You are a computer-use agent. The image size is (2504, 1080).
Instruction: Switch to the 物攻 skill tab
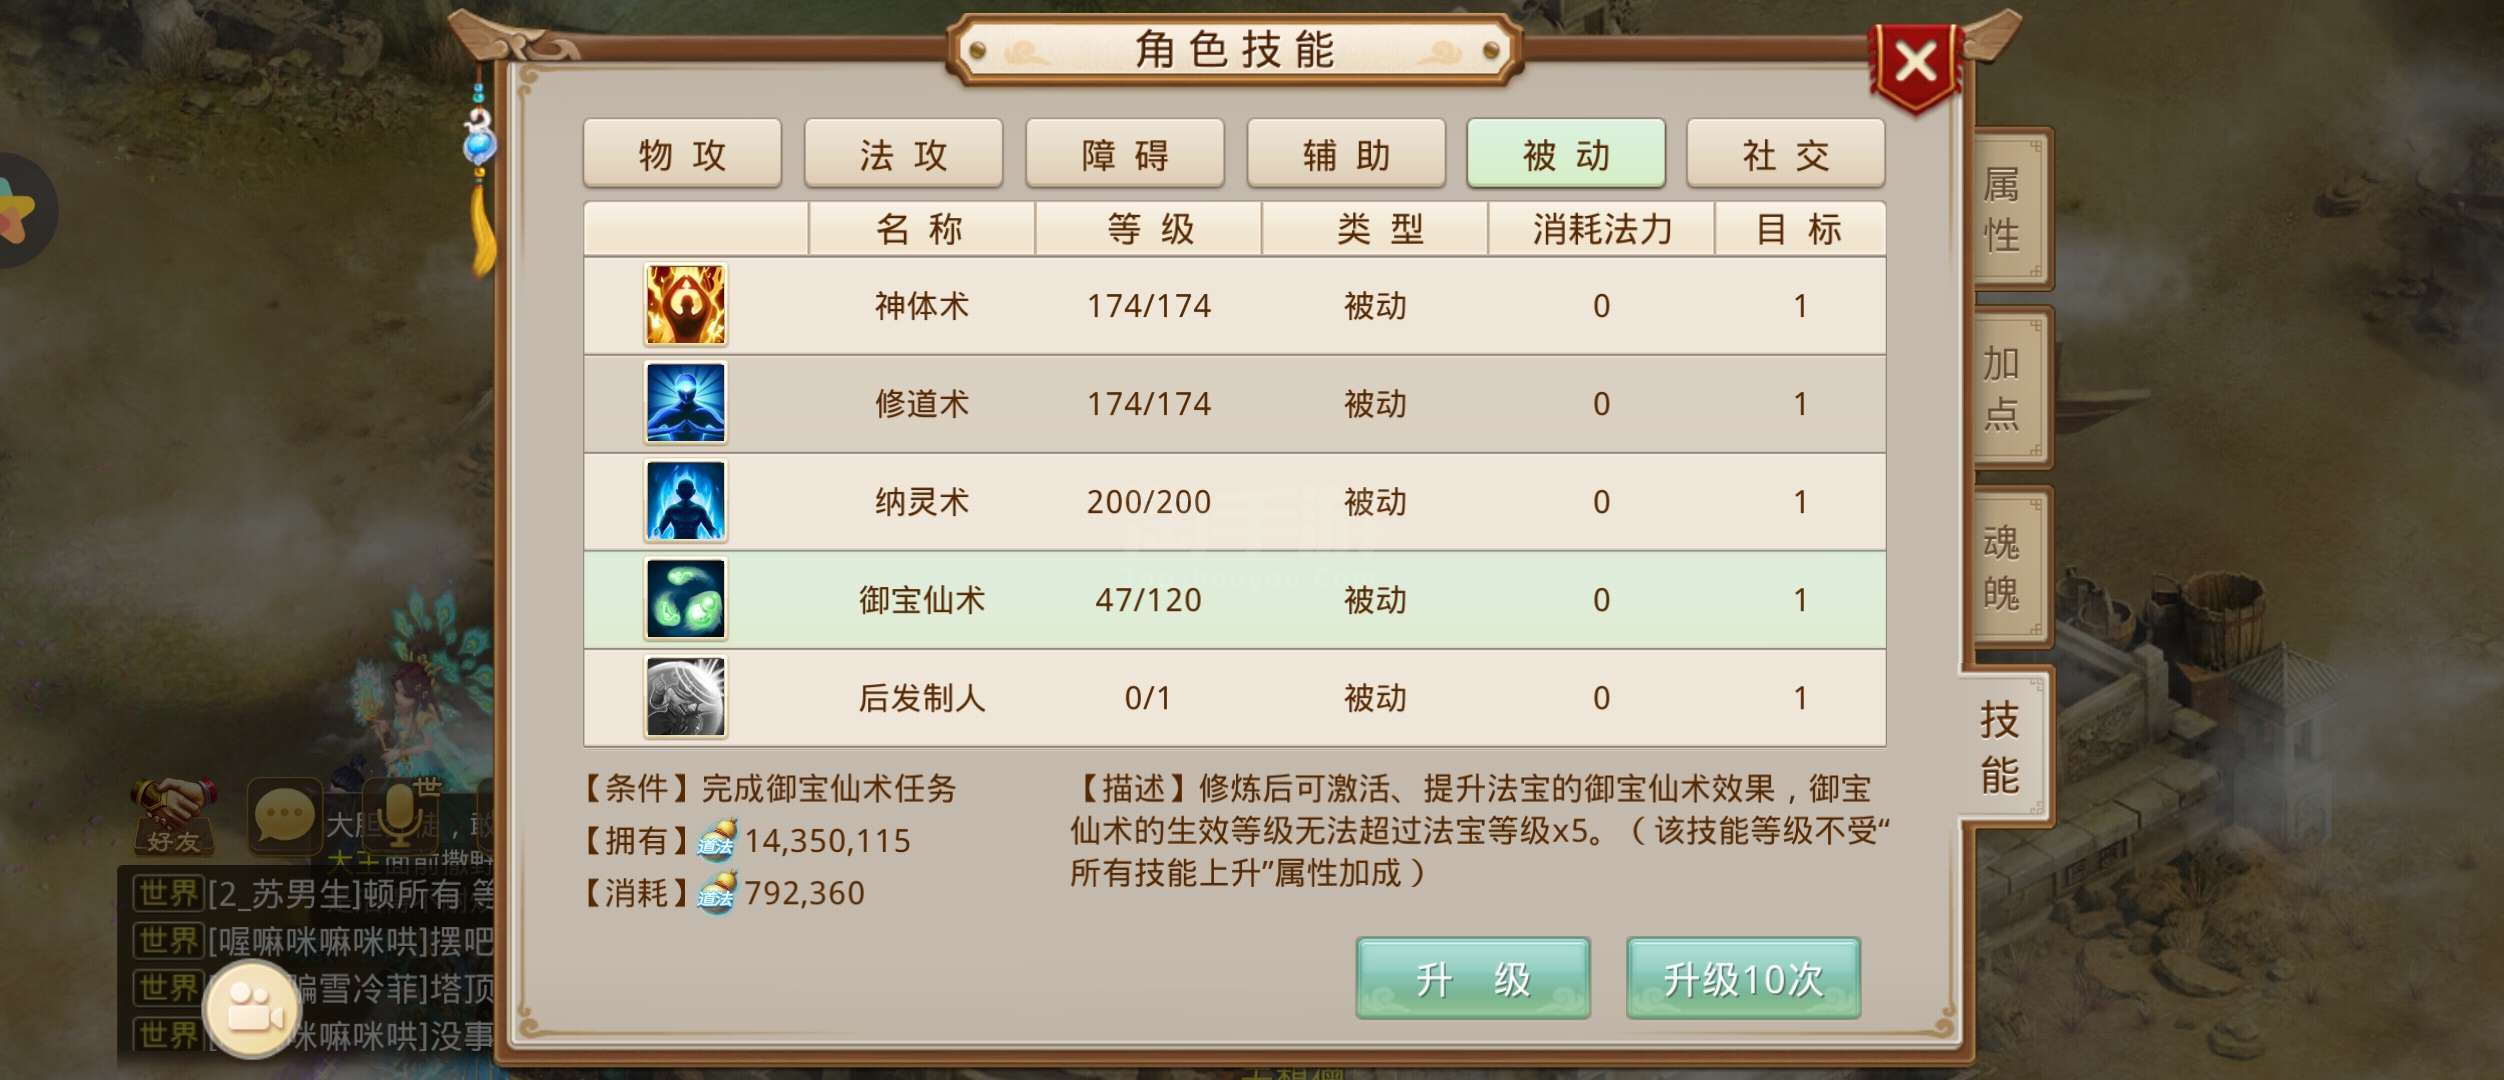[x=682, y=154]
